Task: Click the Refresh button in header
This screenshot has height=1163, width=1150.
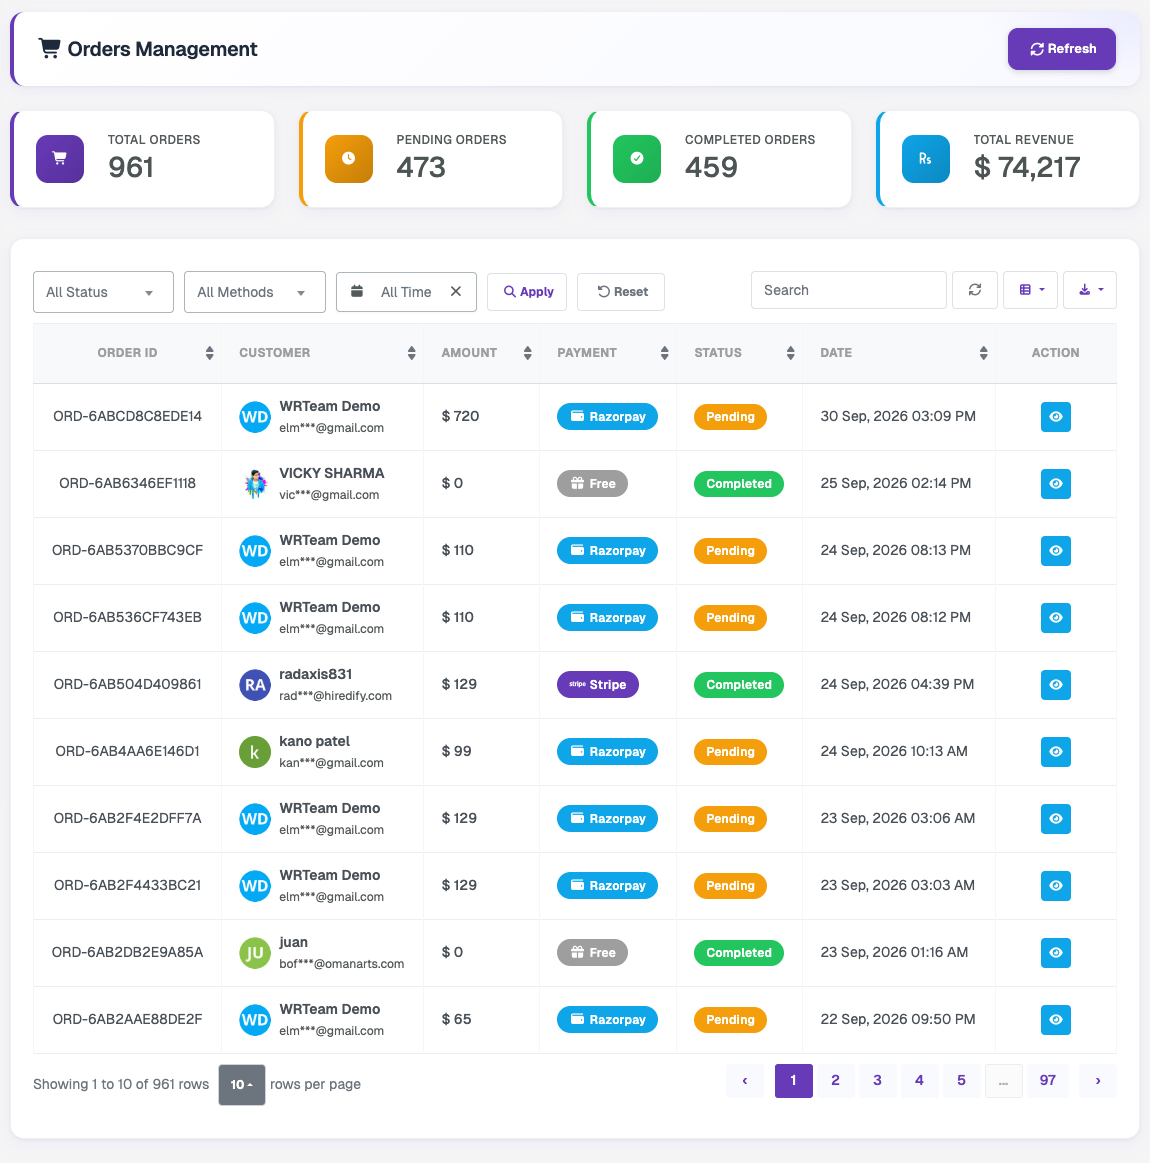Action: tap(1061, 49)
